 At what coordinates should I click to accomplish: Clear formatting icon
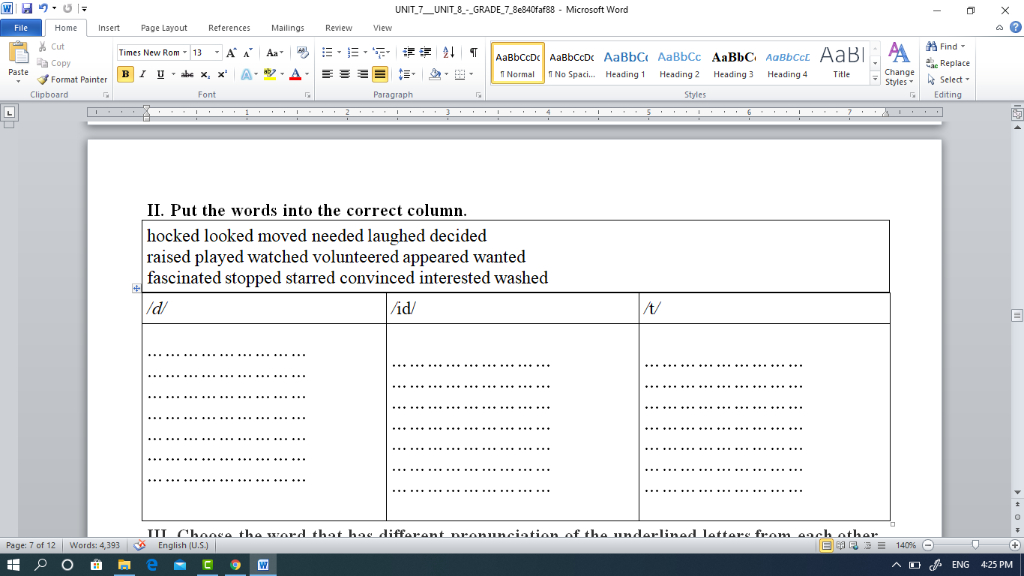[302, 53]
